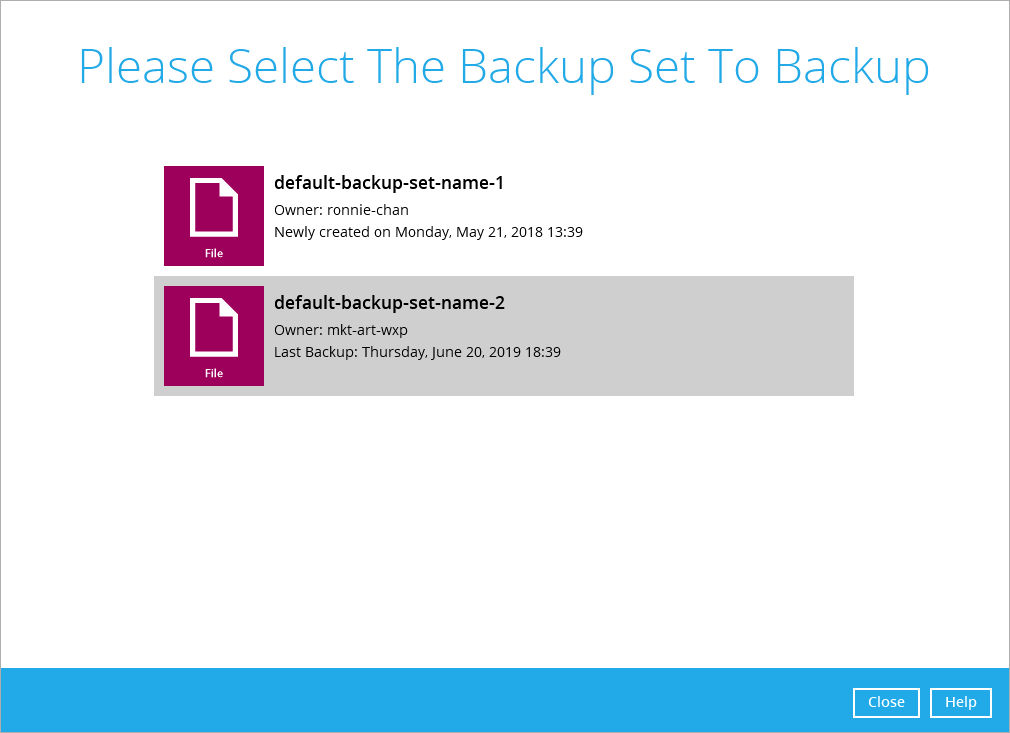This screenshot has height=733, width=1010.
Task: Click the blue footer bar left of Close
Action: coord(425,700)
